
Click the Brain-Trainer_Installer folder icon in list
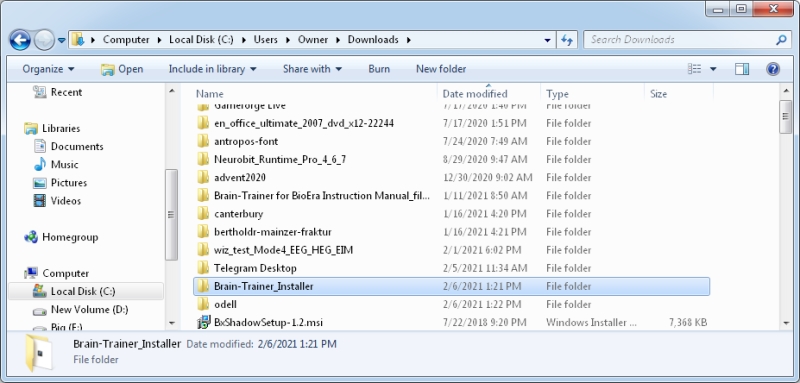204,286
